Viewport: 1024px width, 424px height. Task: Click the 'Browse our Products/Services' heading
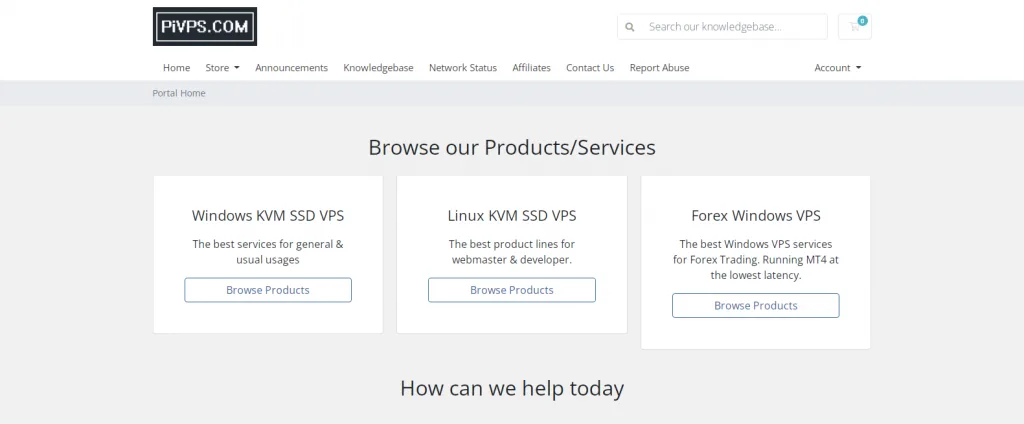(x=511, y=147)
